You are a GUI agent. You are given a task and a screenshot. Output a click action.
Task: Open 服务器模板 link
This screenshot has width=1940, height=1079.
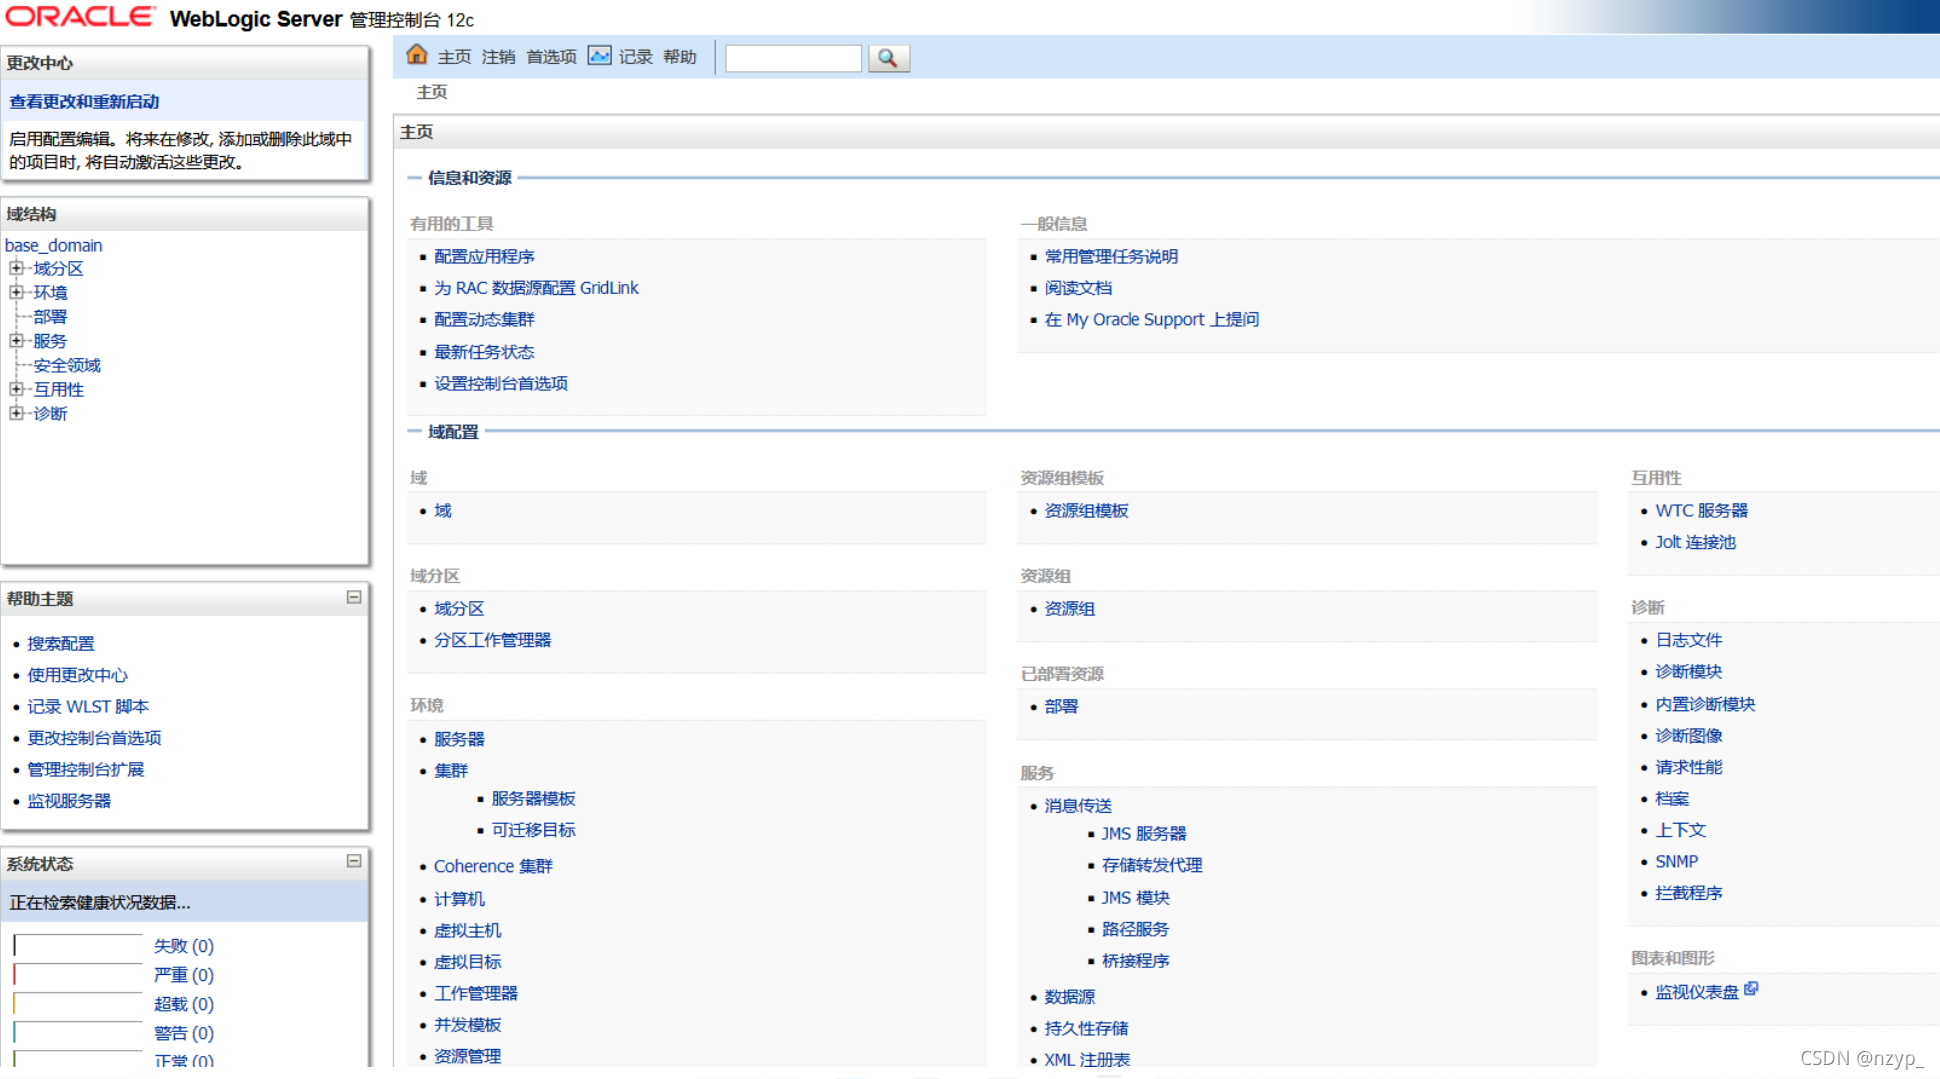tap(533, 798)
